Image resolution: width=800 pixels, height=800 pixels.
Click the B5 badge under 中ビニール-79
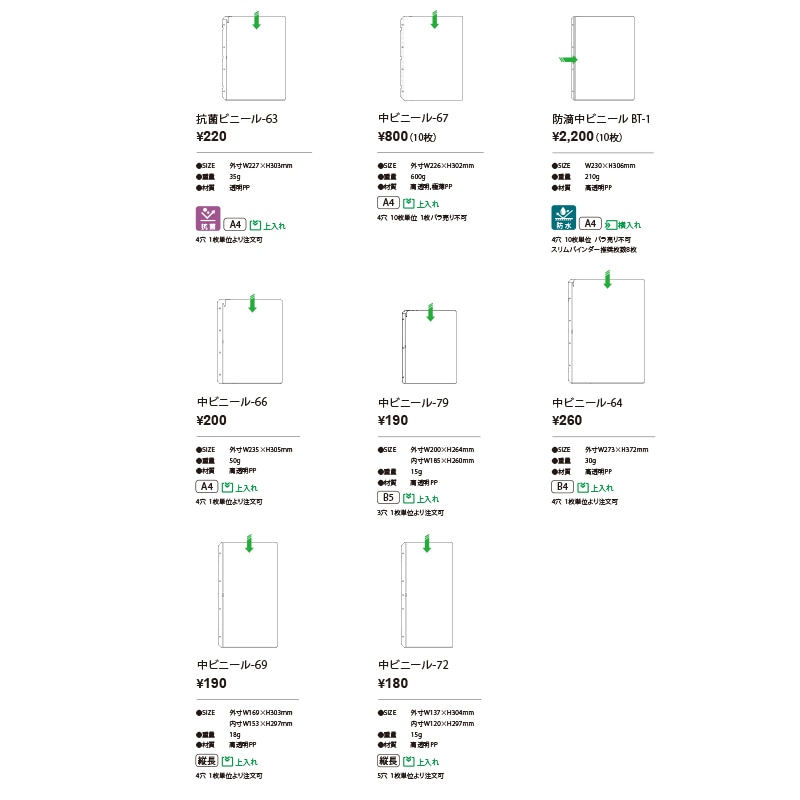point(388,497)
